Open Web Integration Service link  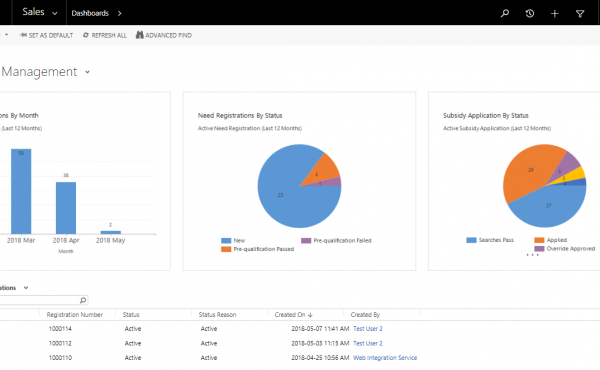pos(385,358)
